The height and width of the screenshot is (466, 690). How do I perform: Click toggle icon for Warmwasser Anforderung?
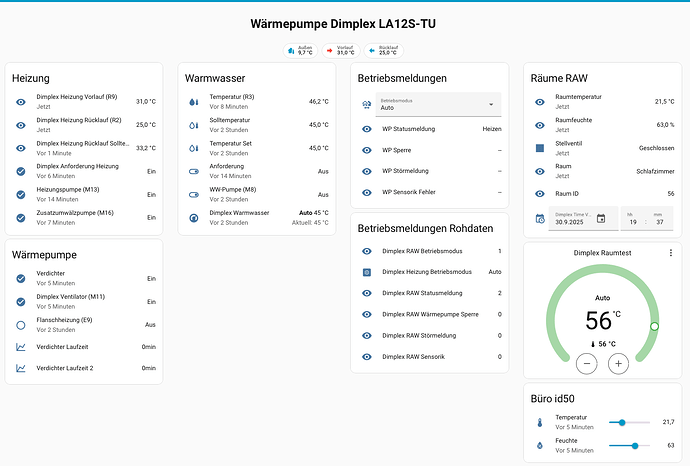click(194, 171)
